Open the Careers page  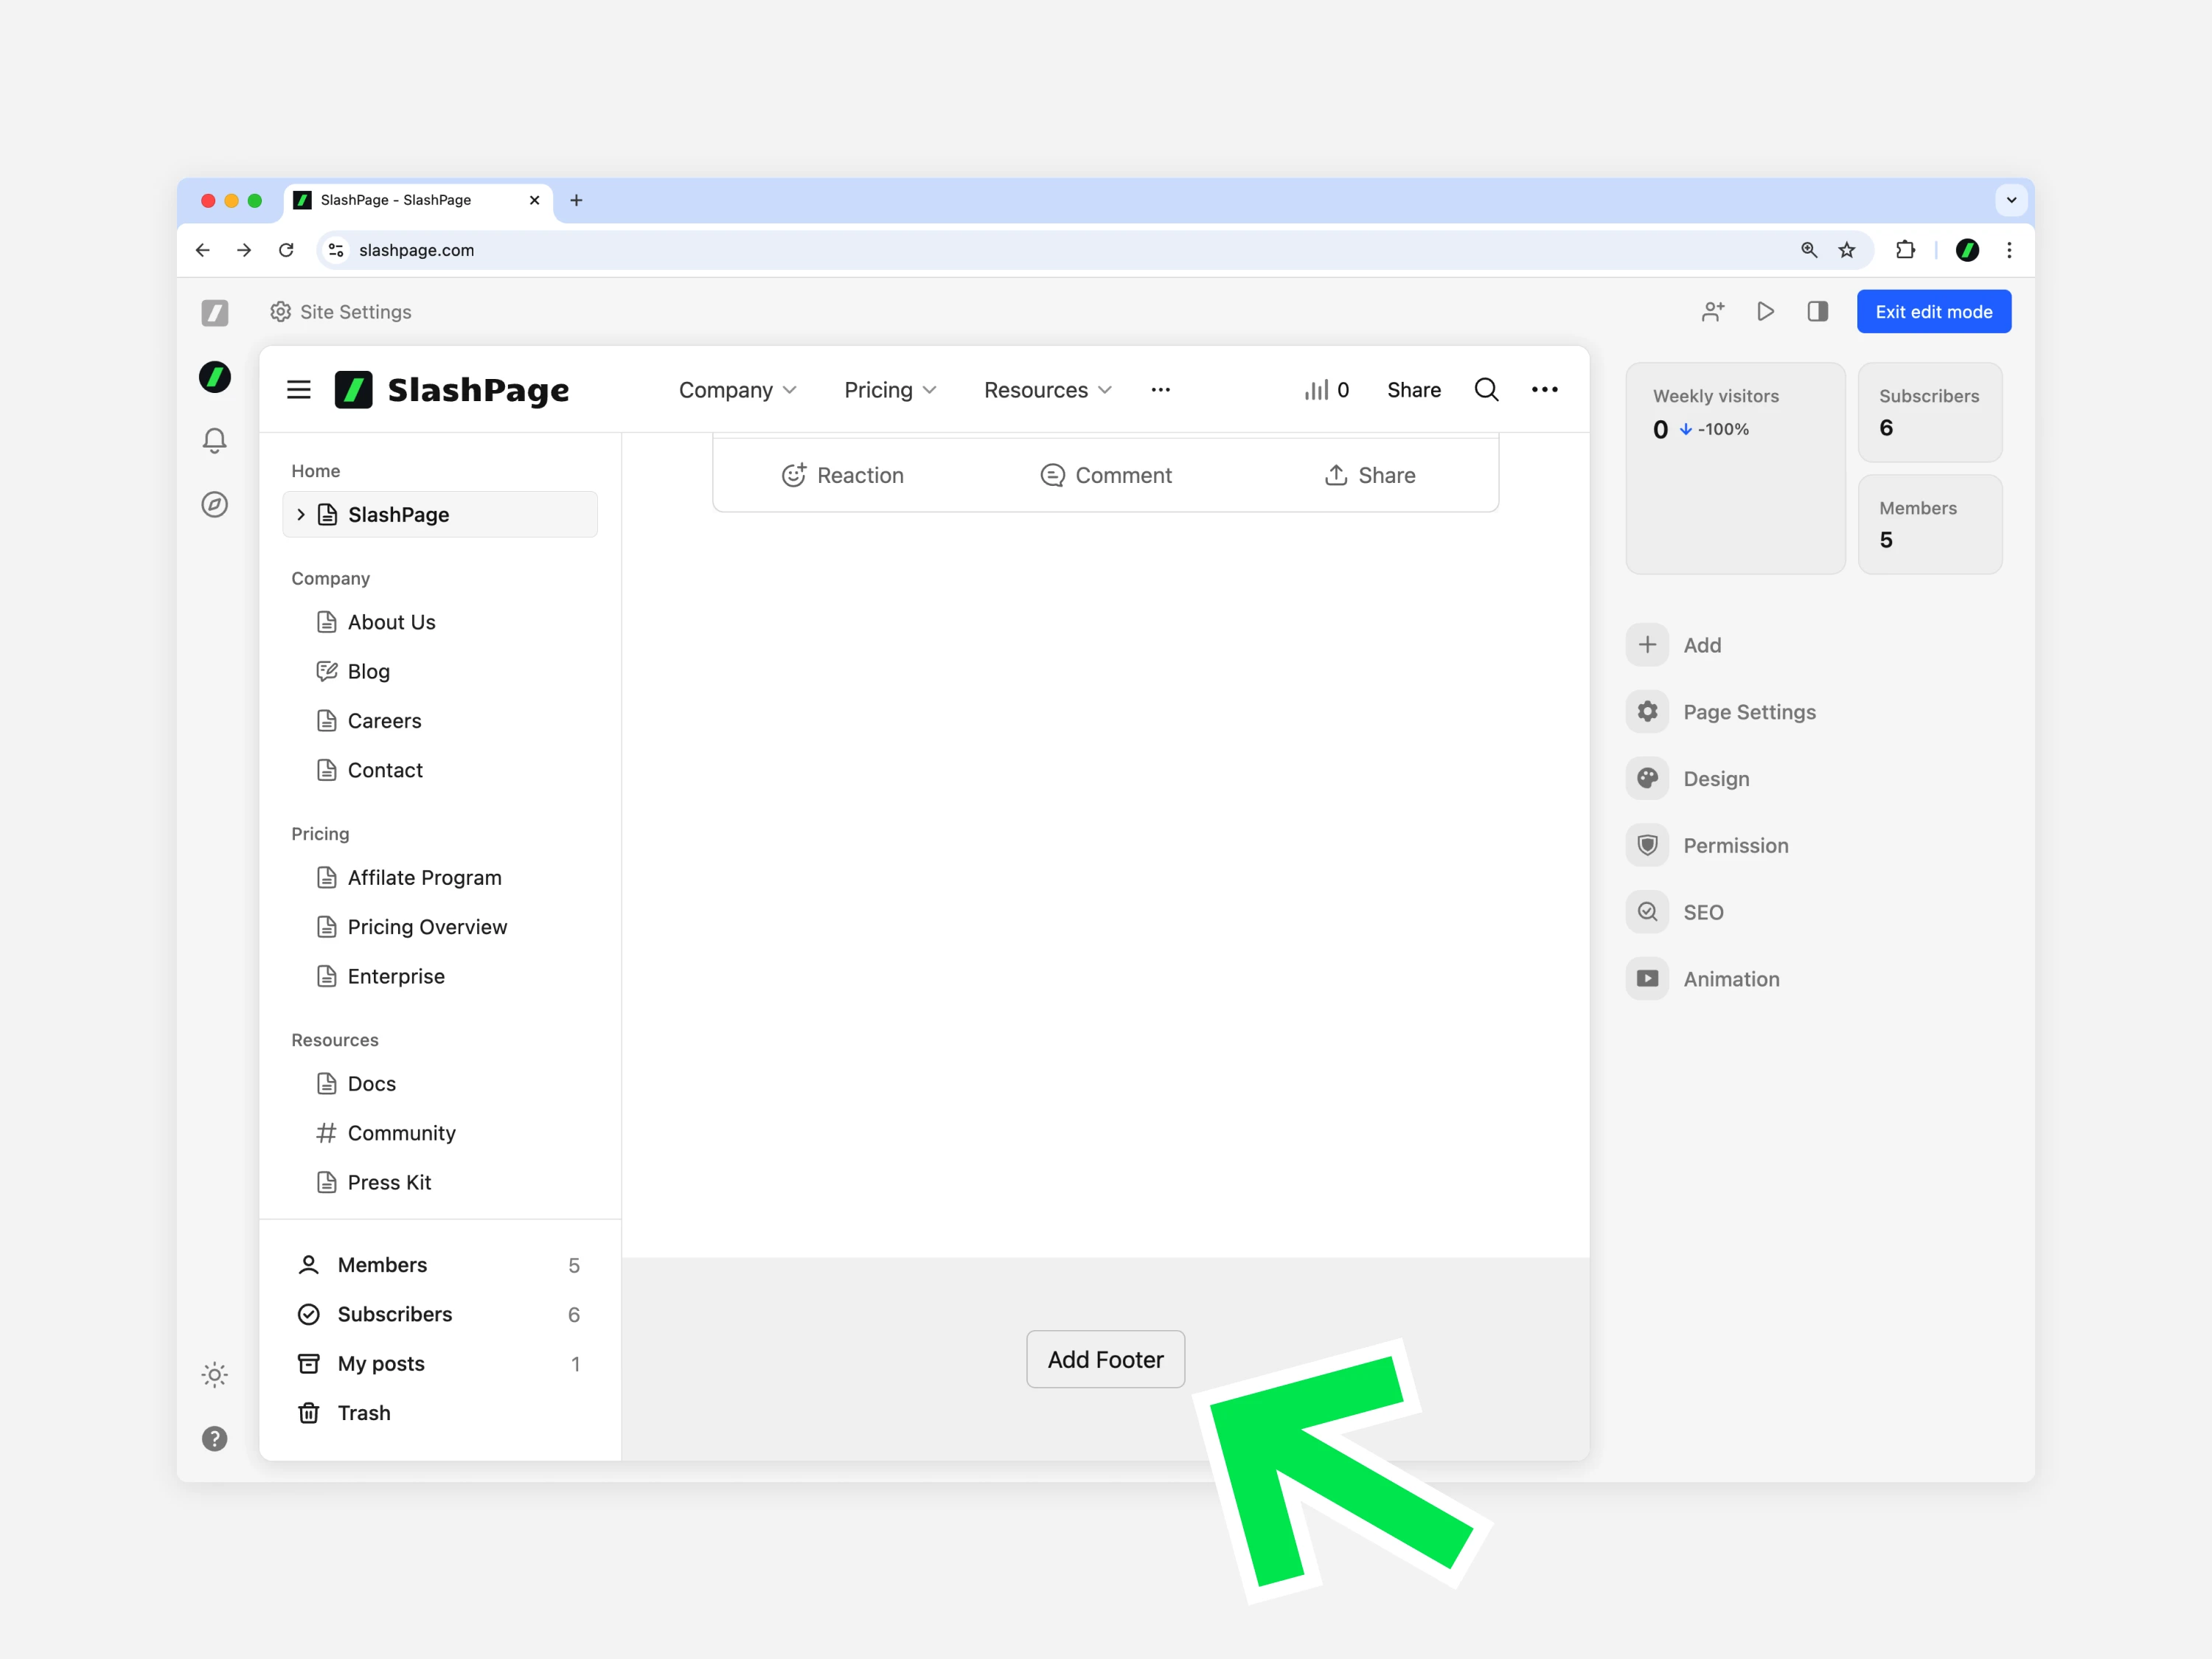(370, 721)
